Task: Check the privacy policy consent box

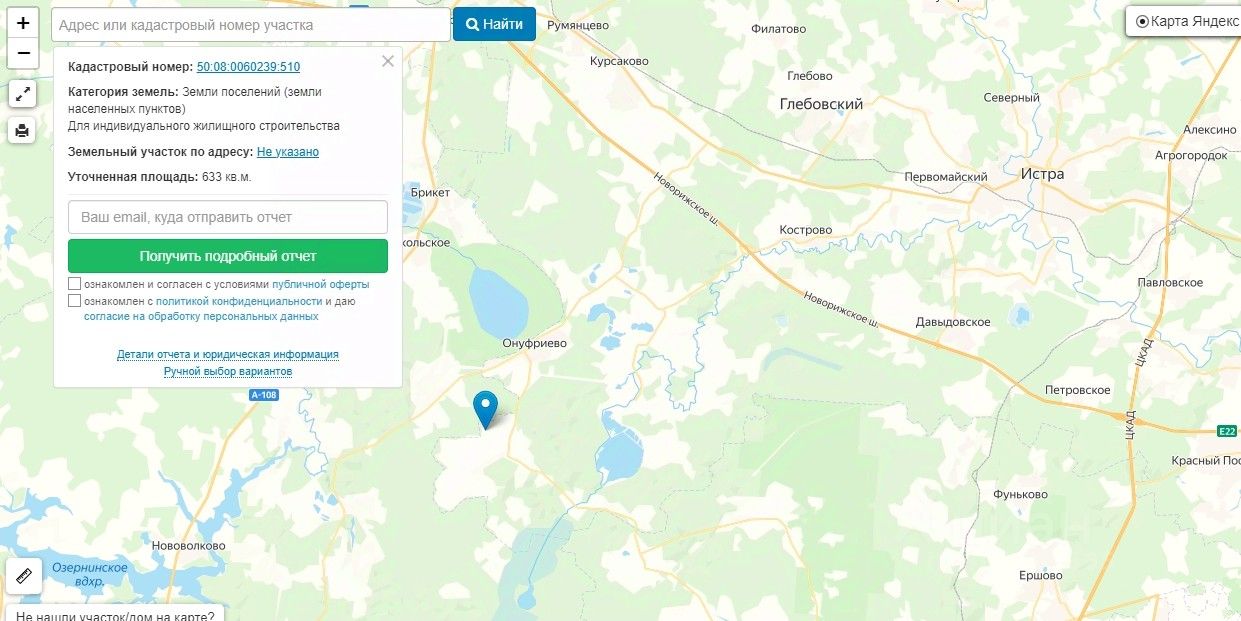Action: (74, 301)
